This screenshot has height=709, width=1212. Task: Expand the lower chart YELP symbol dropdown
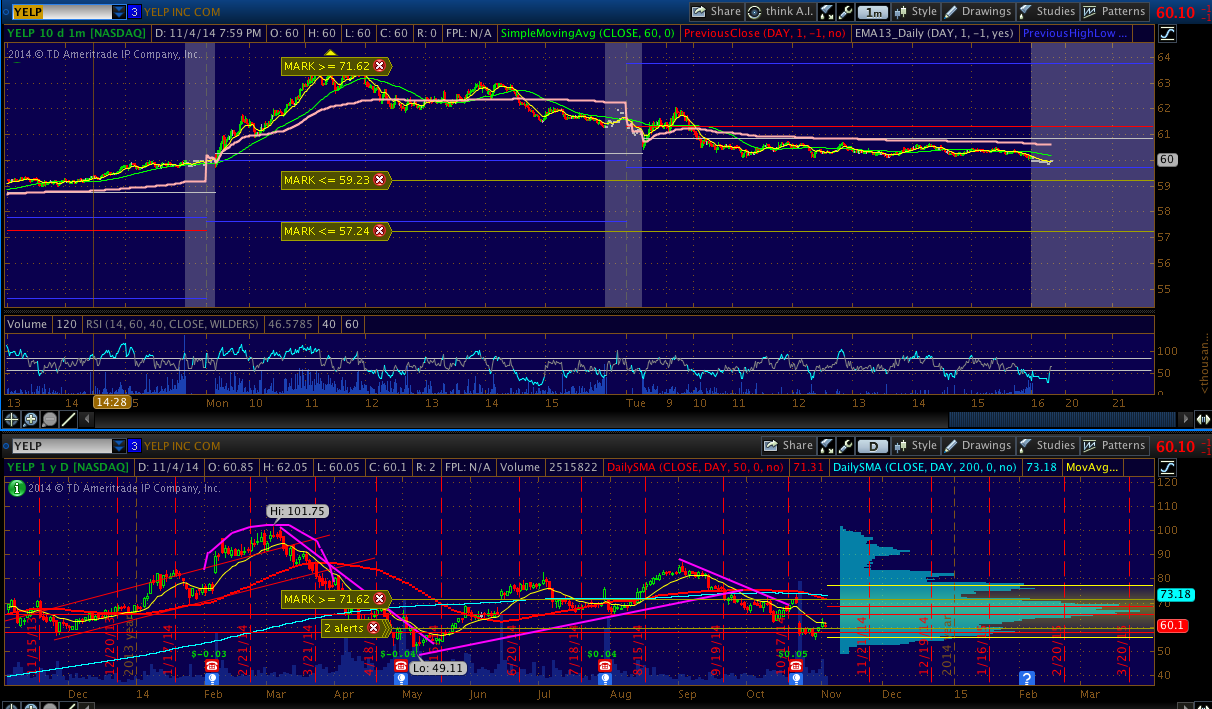tap(119, 446)
